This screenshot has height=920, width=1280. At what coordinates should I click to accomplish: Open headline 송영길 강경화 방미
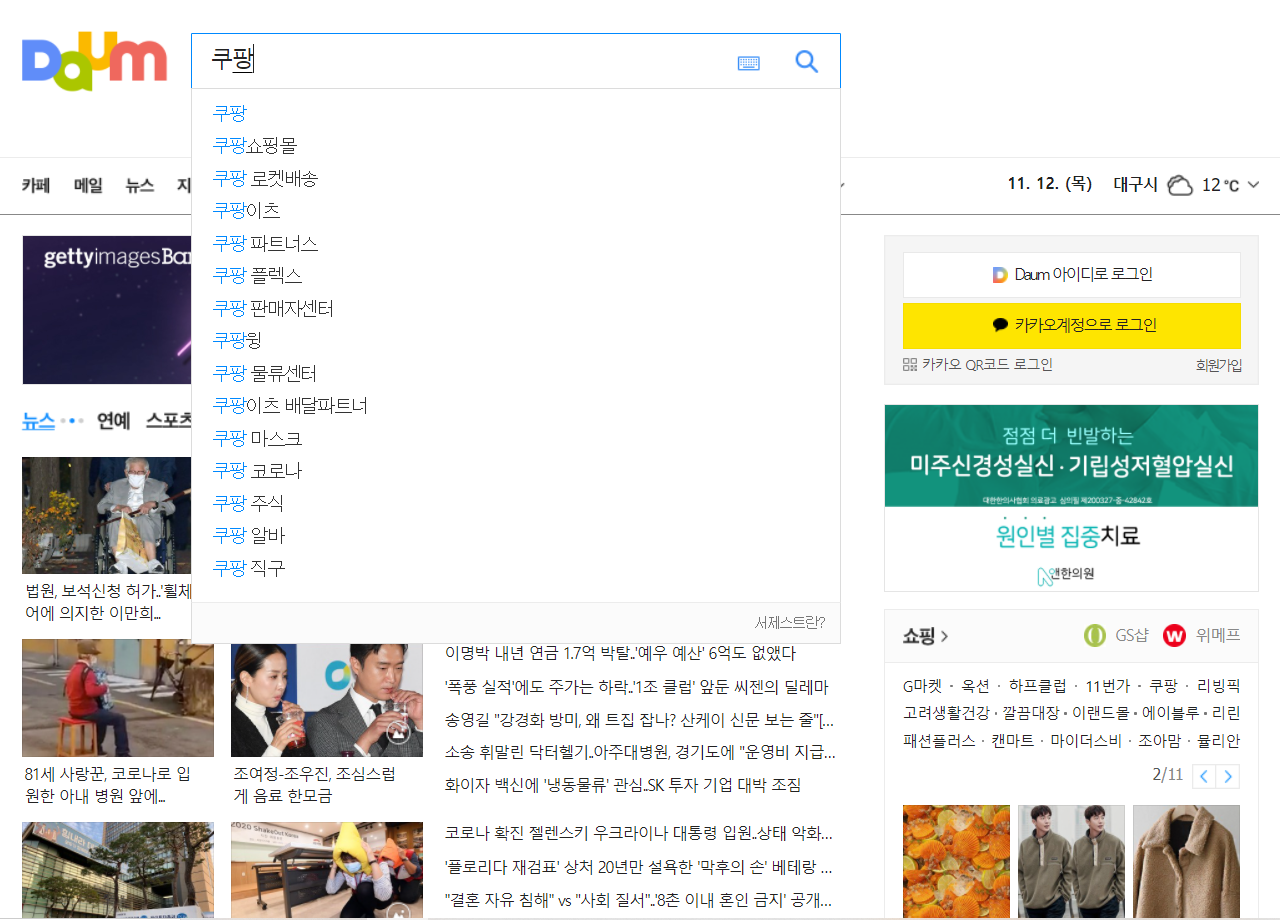coord(639,720)
